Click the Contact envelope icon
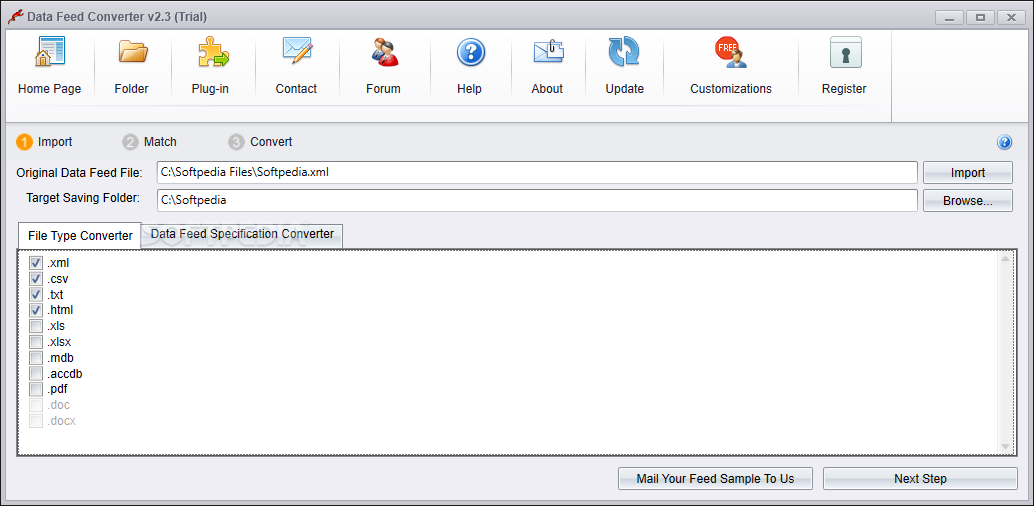 point(297,51)
